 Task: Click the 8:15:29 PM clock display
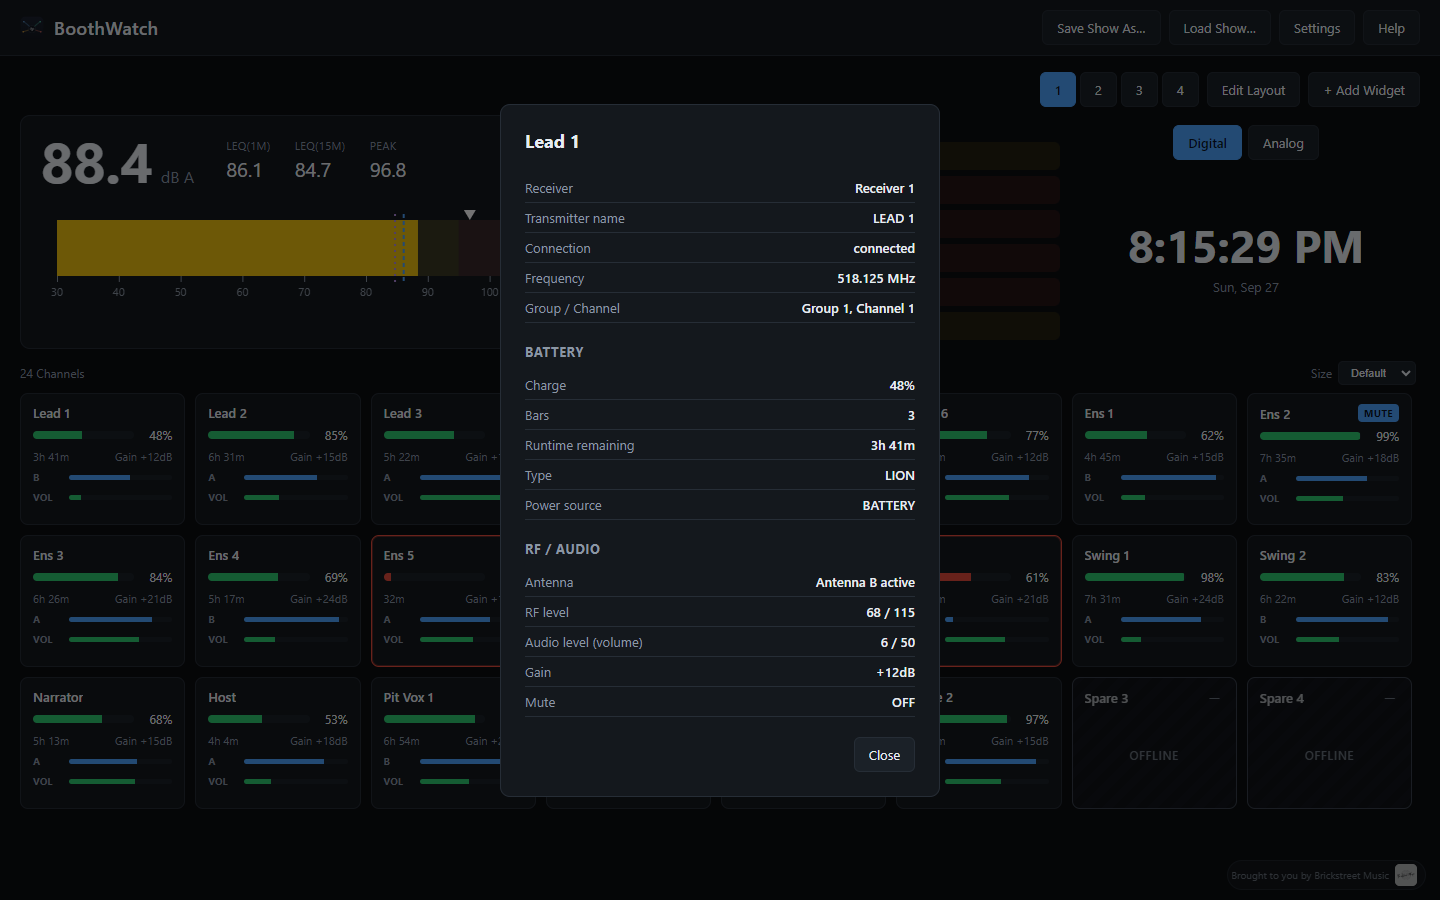coord(1245,247)
